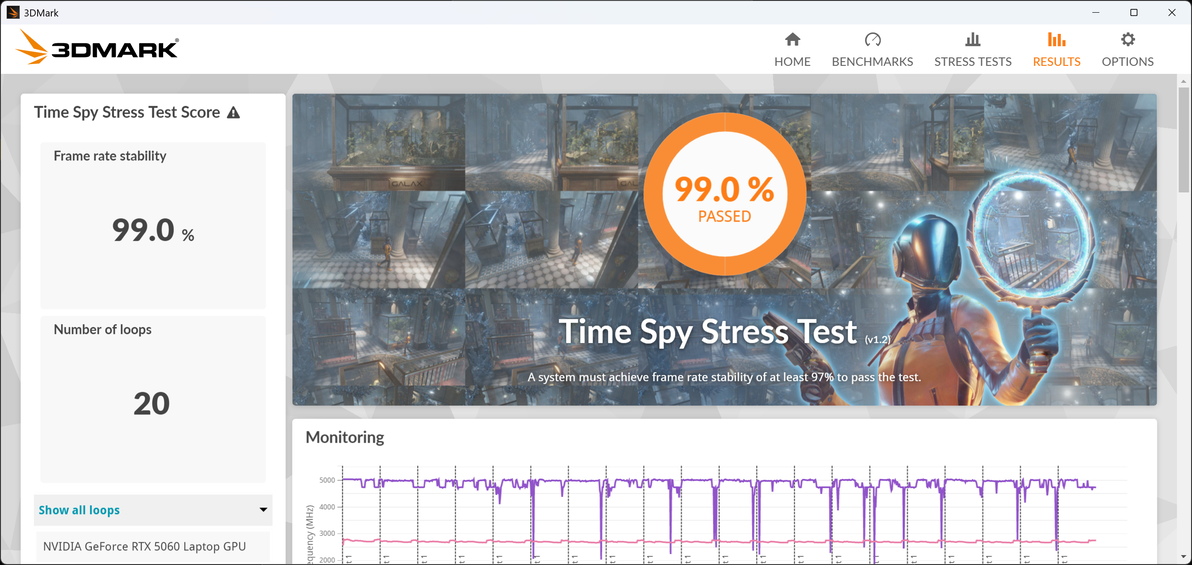Click the 3DMark title bar app icon
Screen dimensions: 1192x565
(12, 12)
